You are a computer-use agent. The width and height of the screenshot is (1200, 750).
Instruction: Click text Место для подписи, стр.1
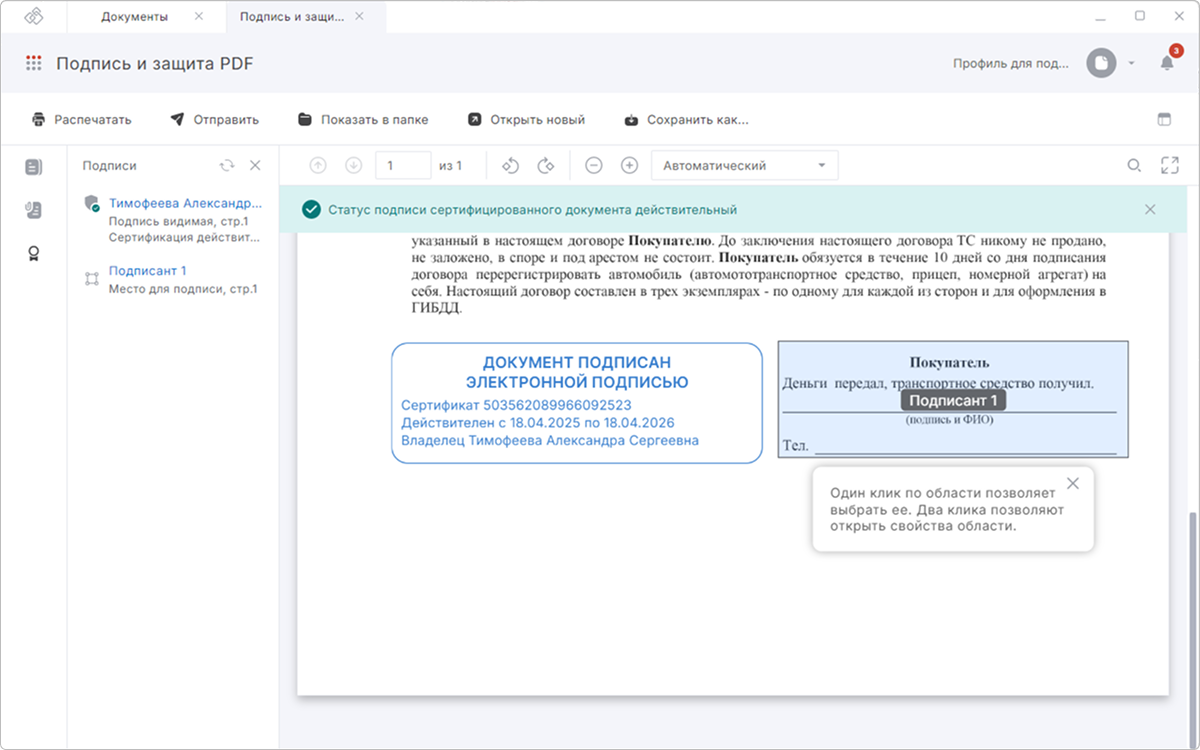tap(183, 289)
